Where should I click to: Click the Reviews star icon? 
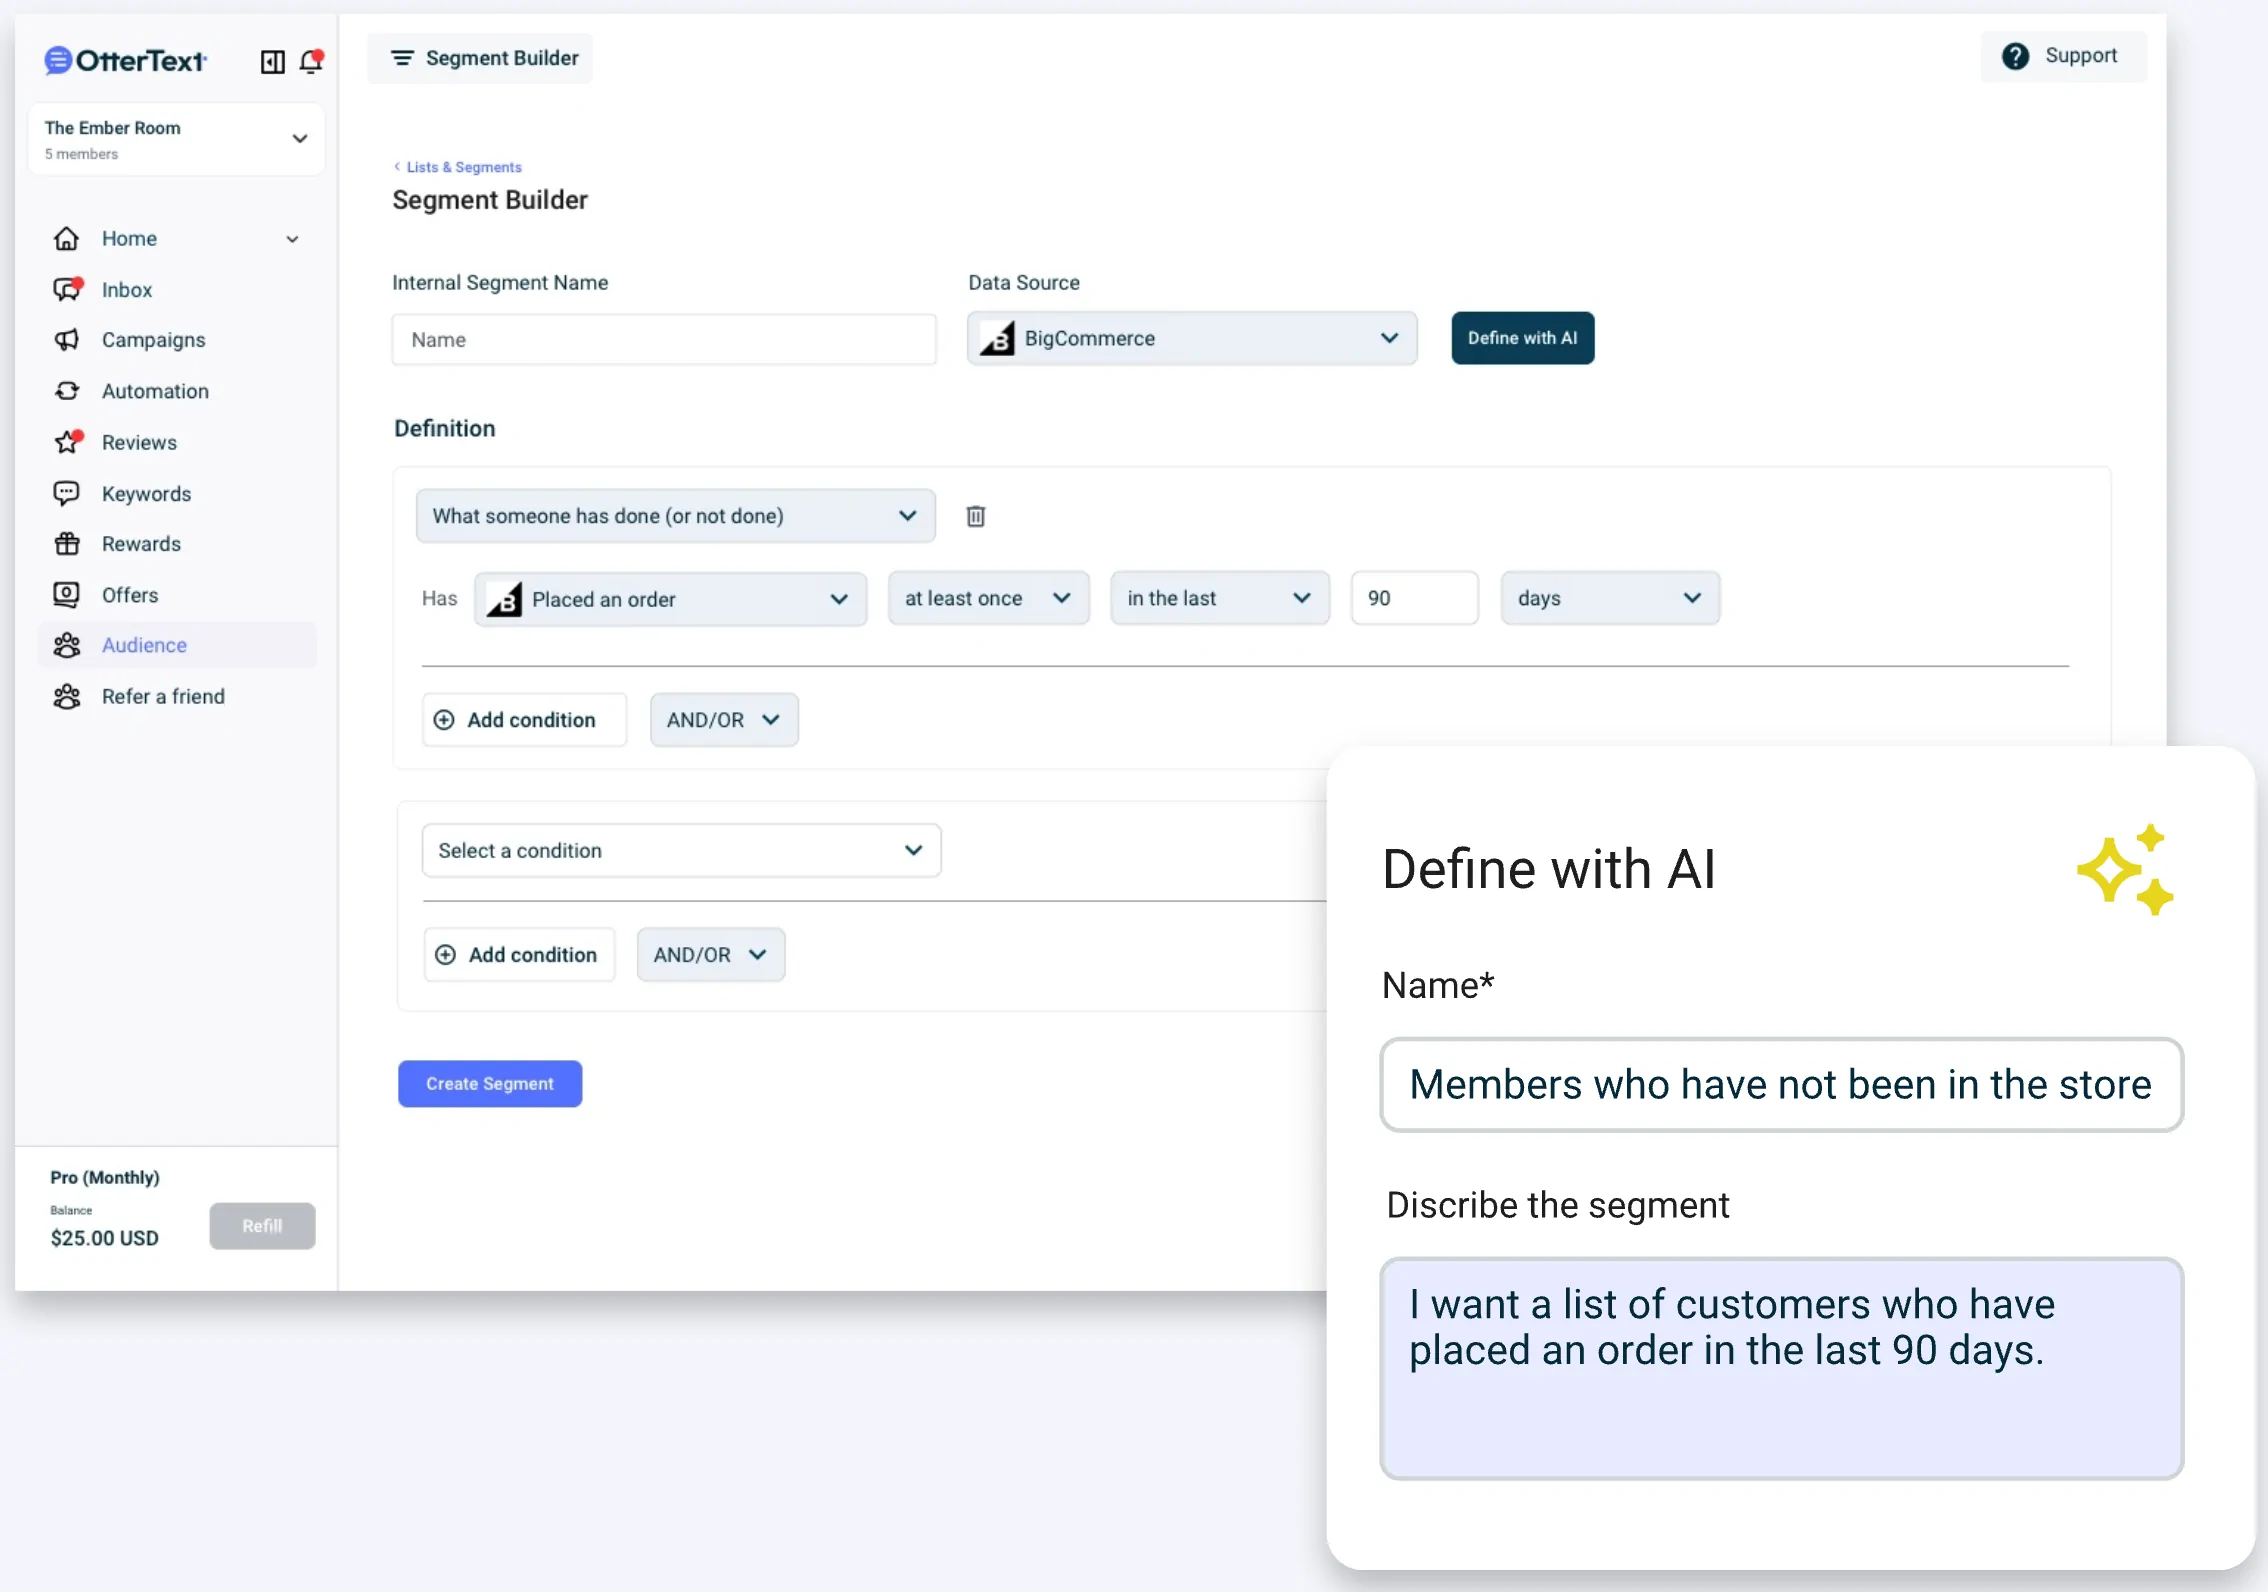(67, 442)
